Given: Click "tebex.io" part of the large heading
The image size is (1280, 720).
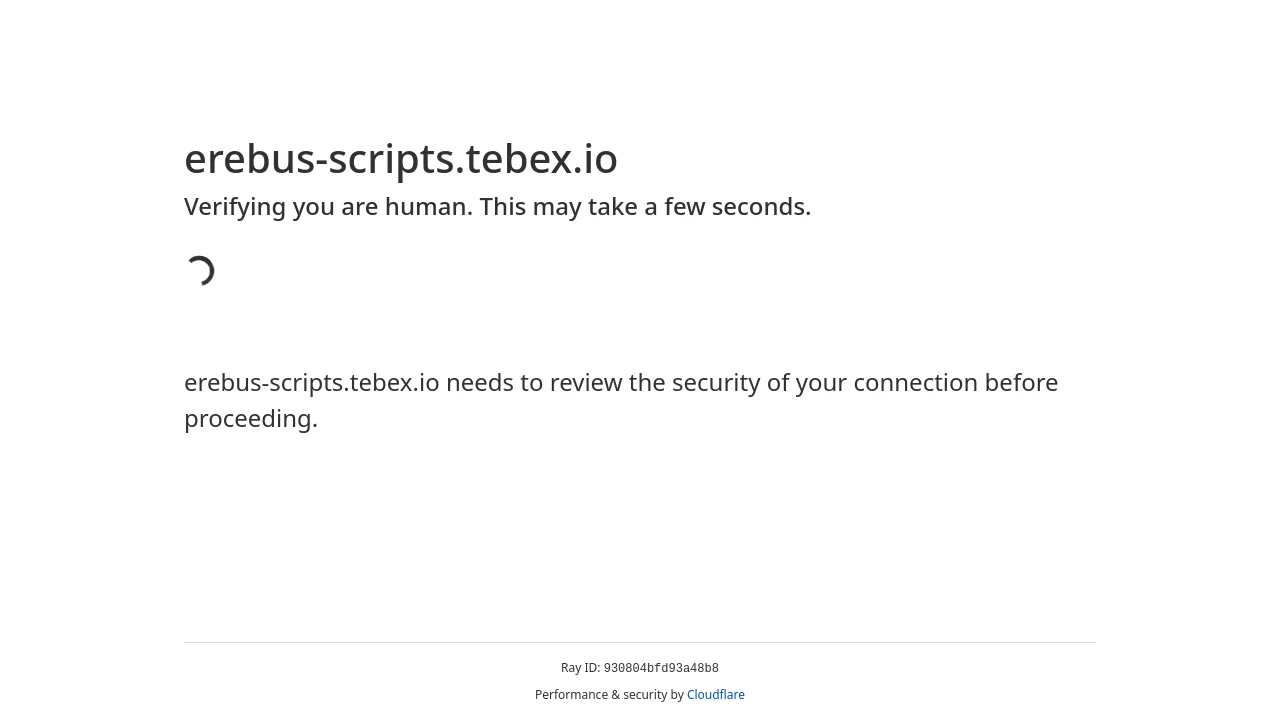Looking at the screenshot, I should pos(542,159).
